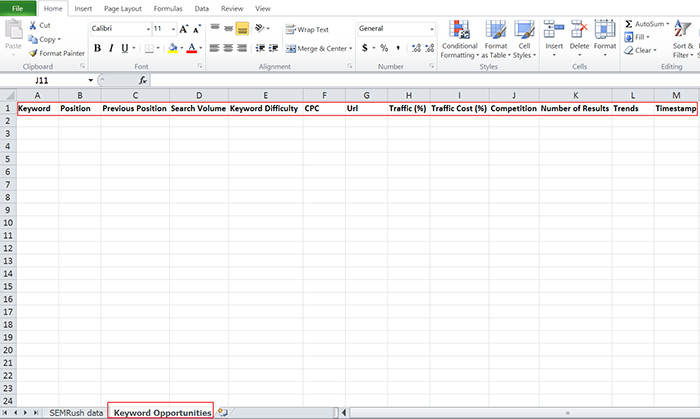Switch to the Review tab
Viewport: 700px width, 419px height.
(232, 8)
